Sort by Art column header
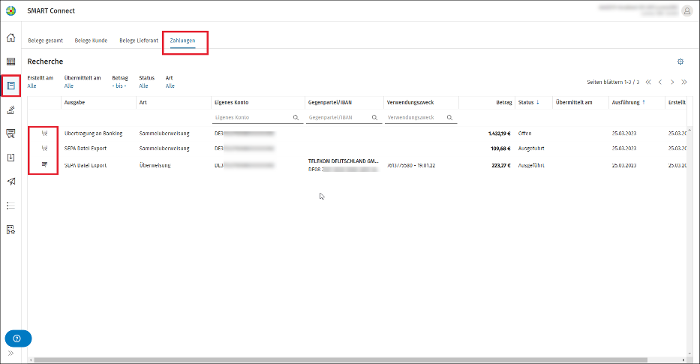Image resolution: width=700 pixels, height=364 pixels. (143, 102)
